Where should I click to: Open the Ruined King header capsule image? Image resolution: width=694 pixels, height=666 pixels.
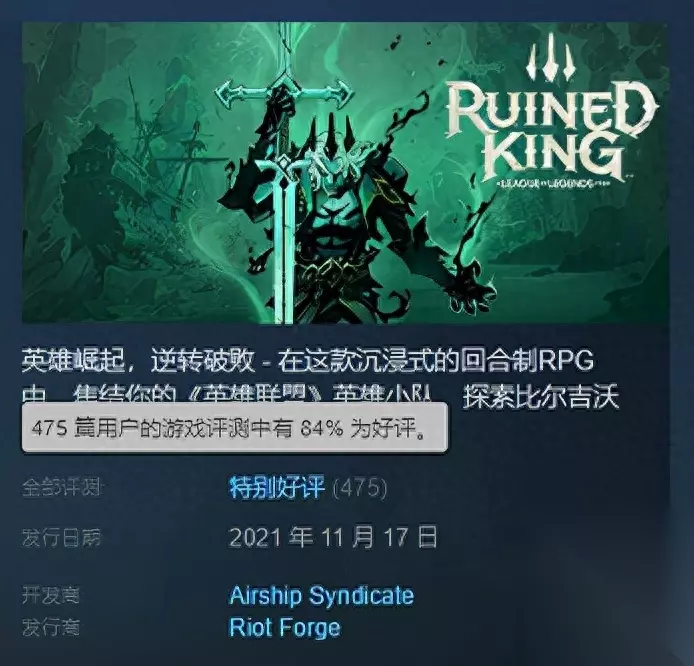pyautogui.click(x=345, y=173)
